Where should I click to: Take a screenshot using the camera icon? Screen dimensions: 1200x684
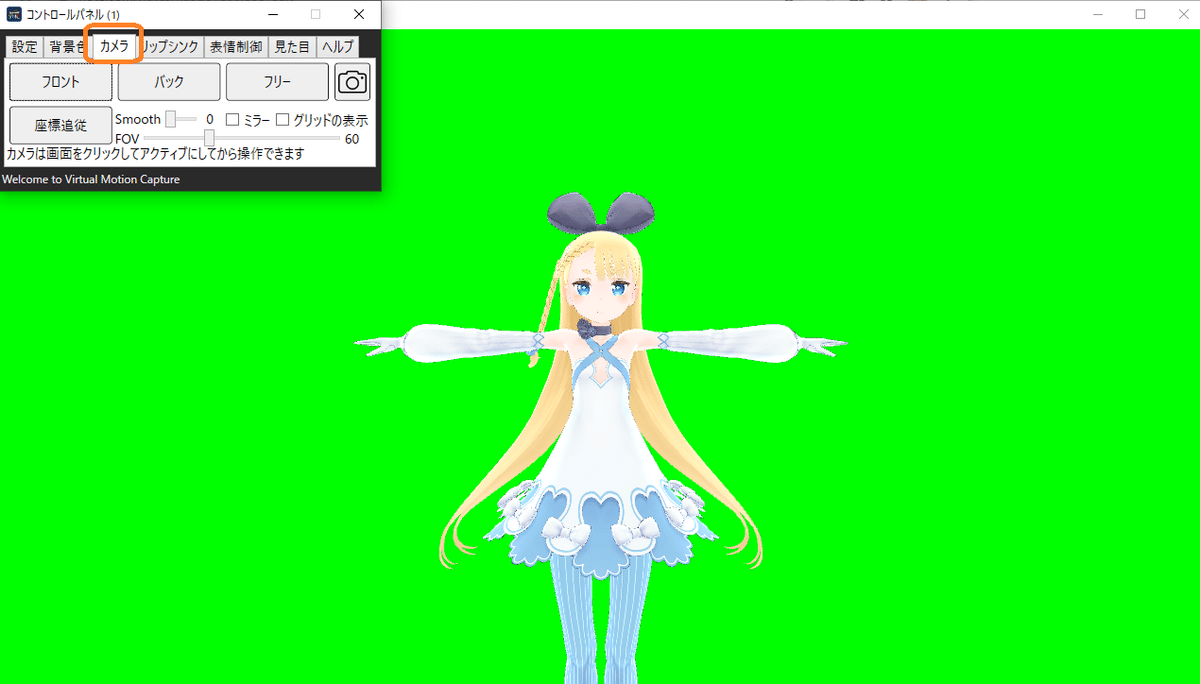point(352,81)
